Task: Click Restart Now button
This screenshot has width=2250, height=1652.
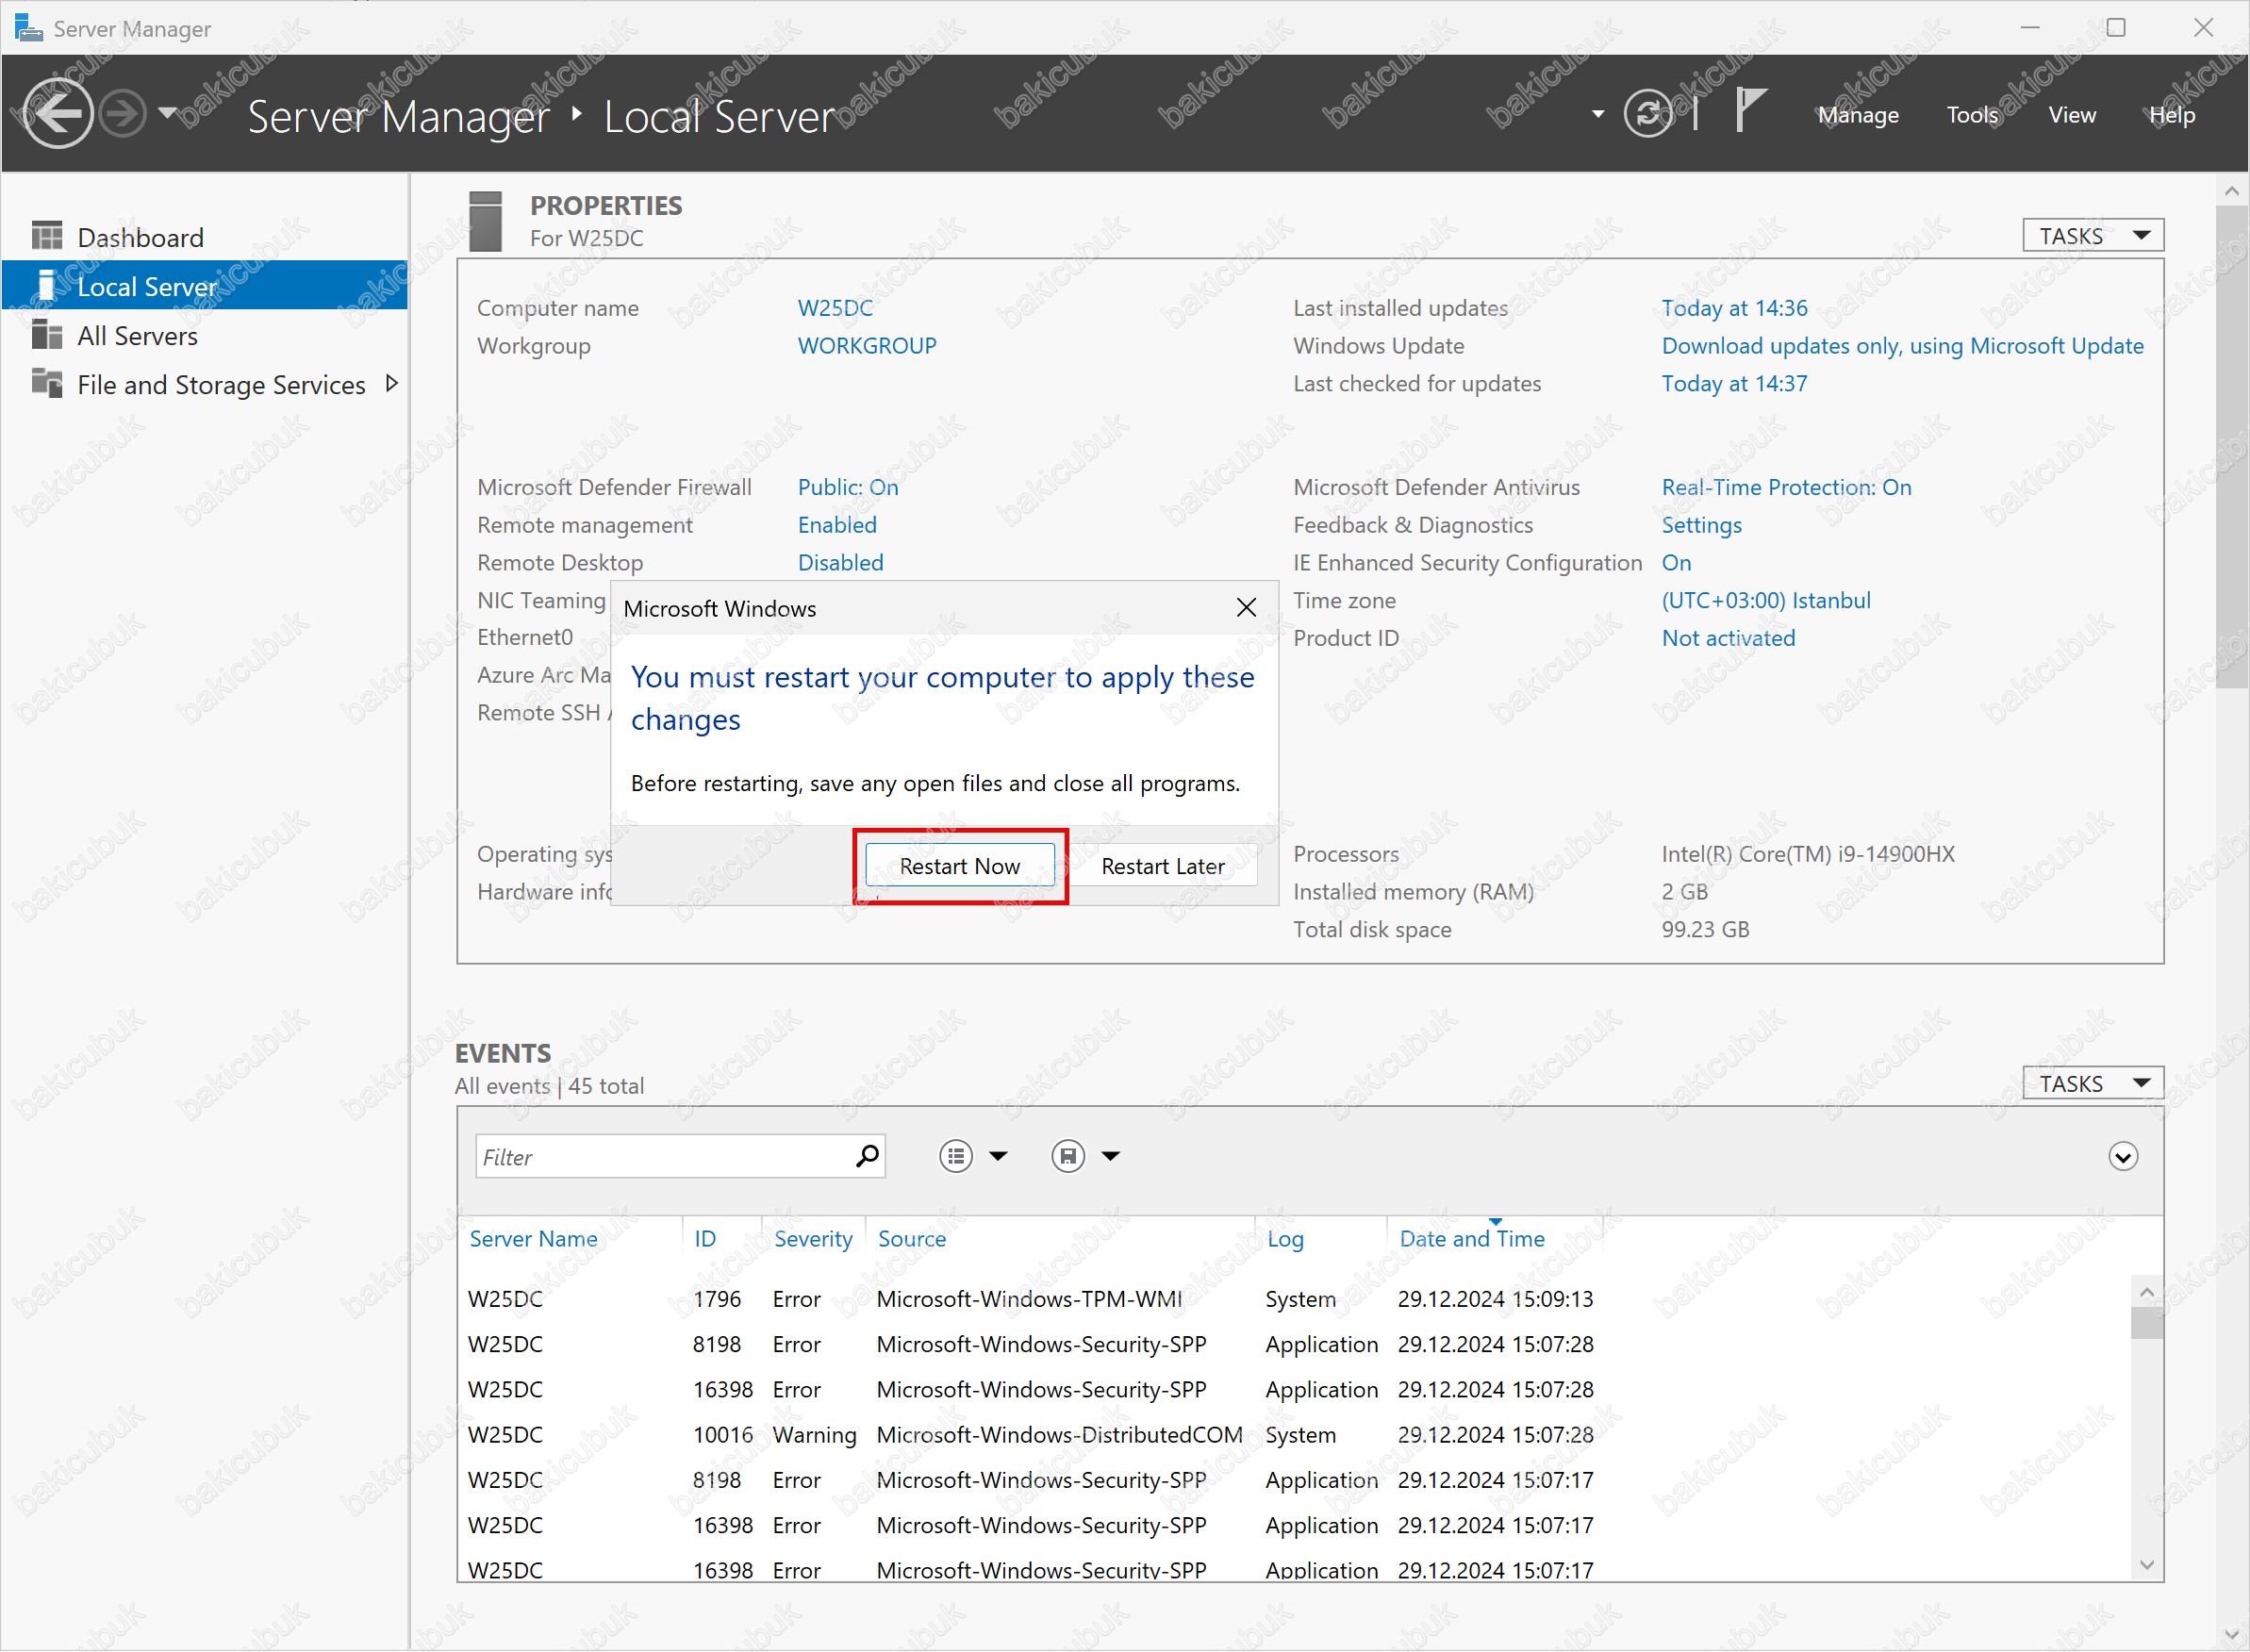Action: 959,866
